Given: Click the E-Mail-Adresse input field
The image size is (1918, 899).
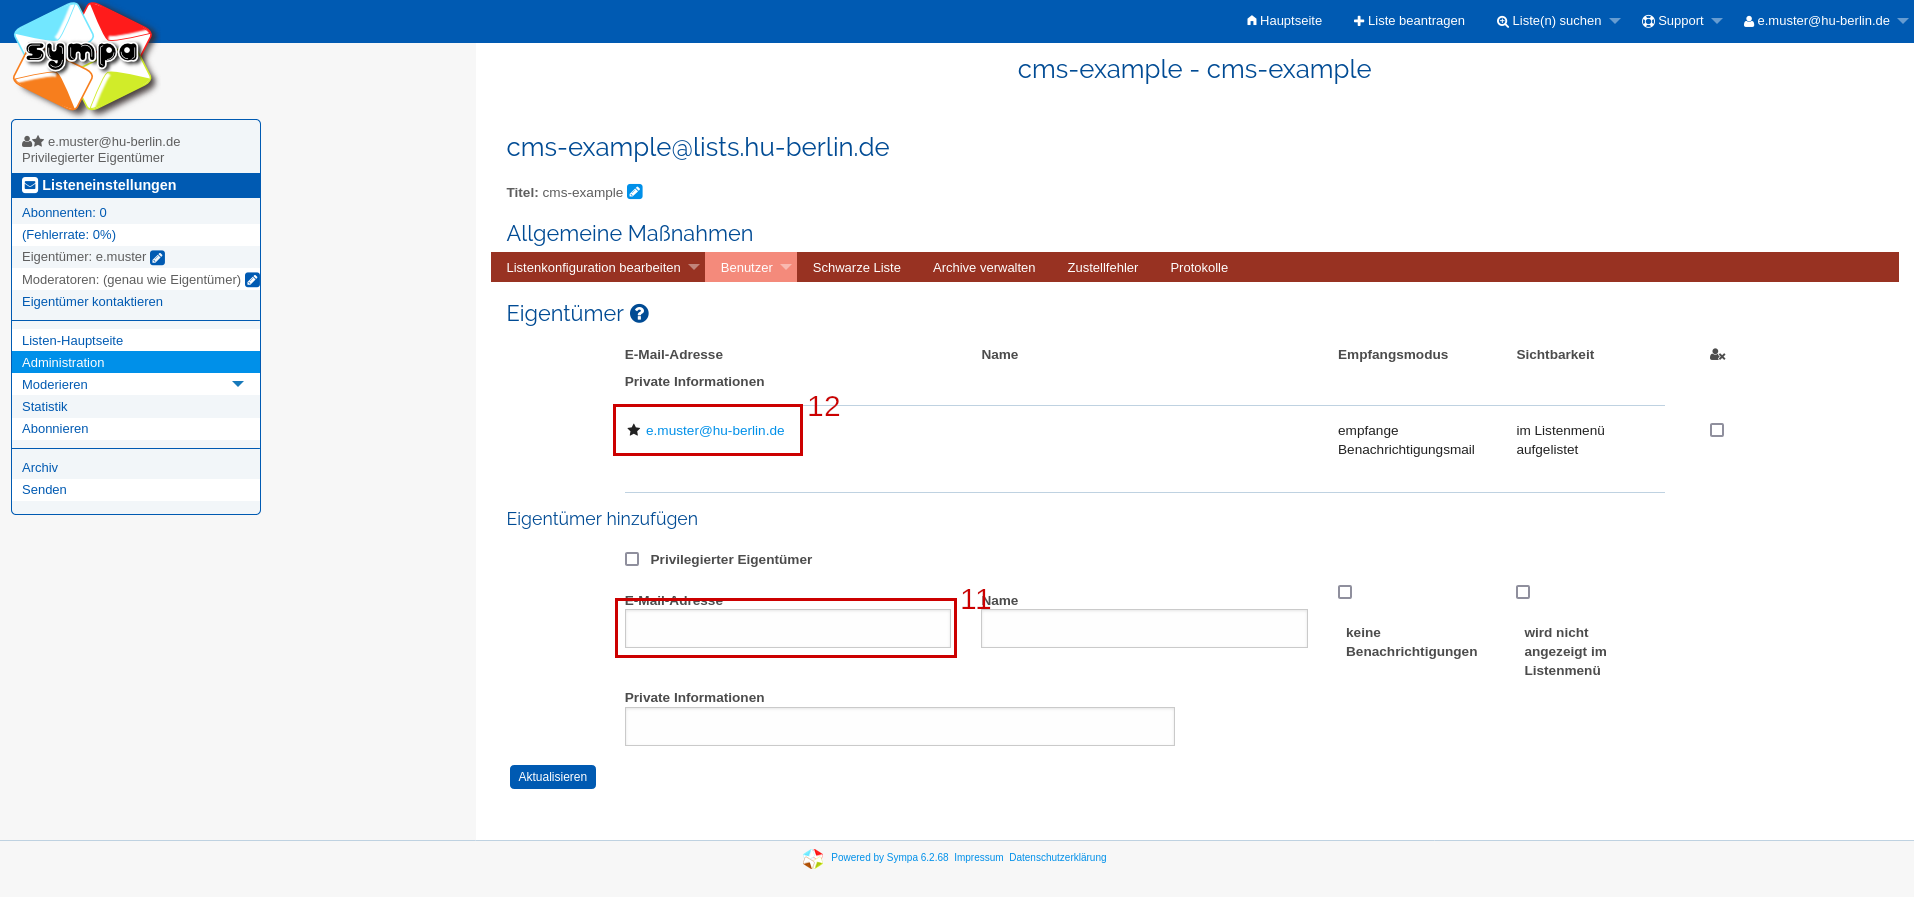Looking at the screenshot, I should (787, 629).
